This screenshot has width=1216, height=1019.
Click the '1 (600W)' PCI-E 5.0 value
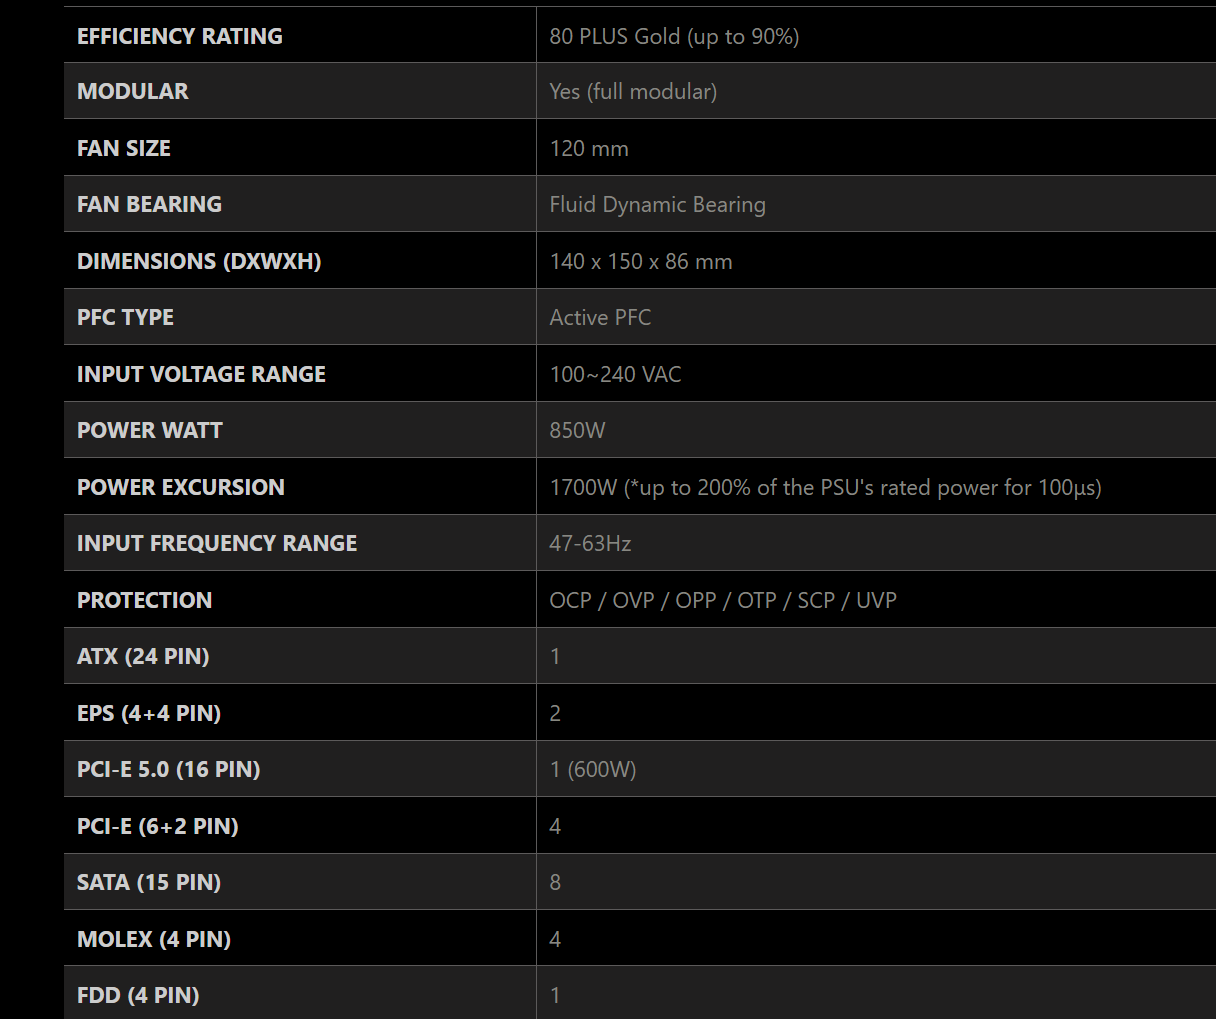tap(593, 769)
